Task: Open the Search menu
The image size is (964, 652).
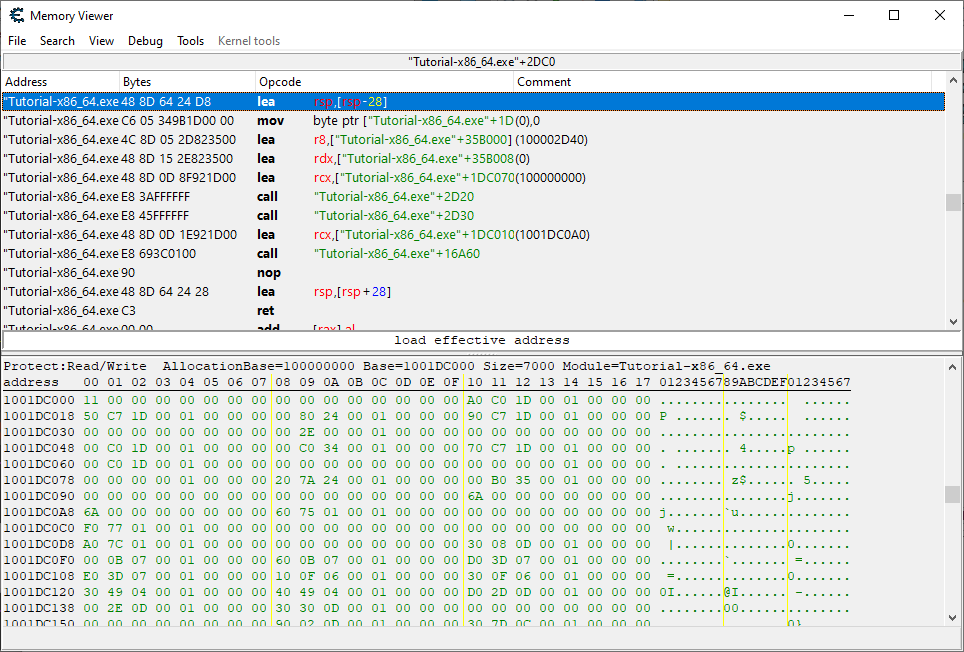Action: 57,41
